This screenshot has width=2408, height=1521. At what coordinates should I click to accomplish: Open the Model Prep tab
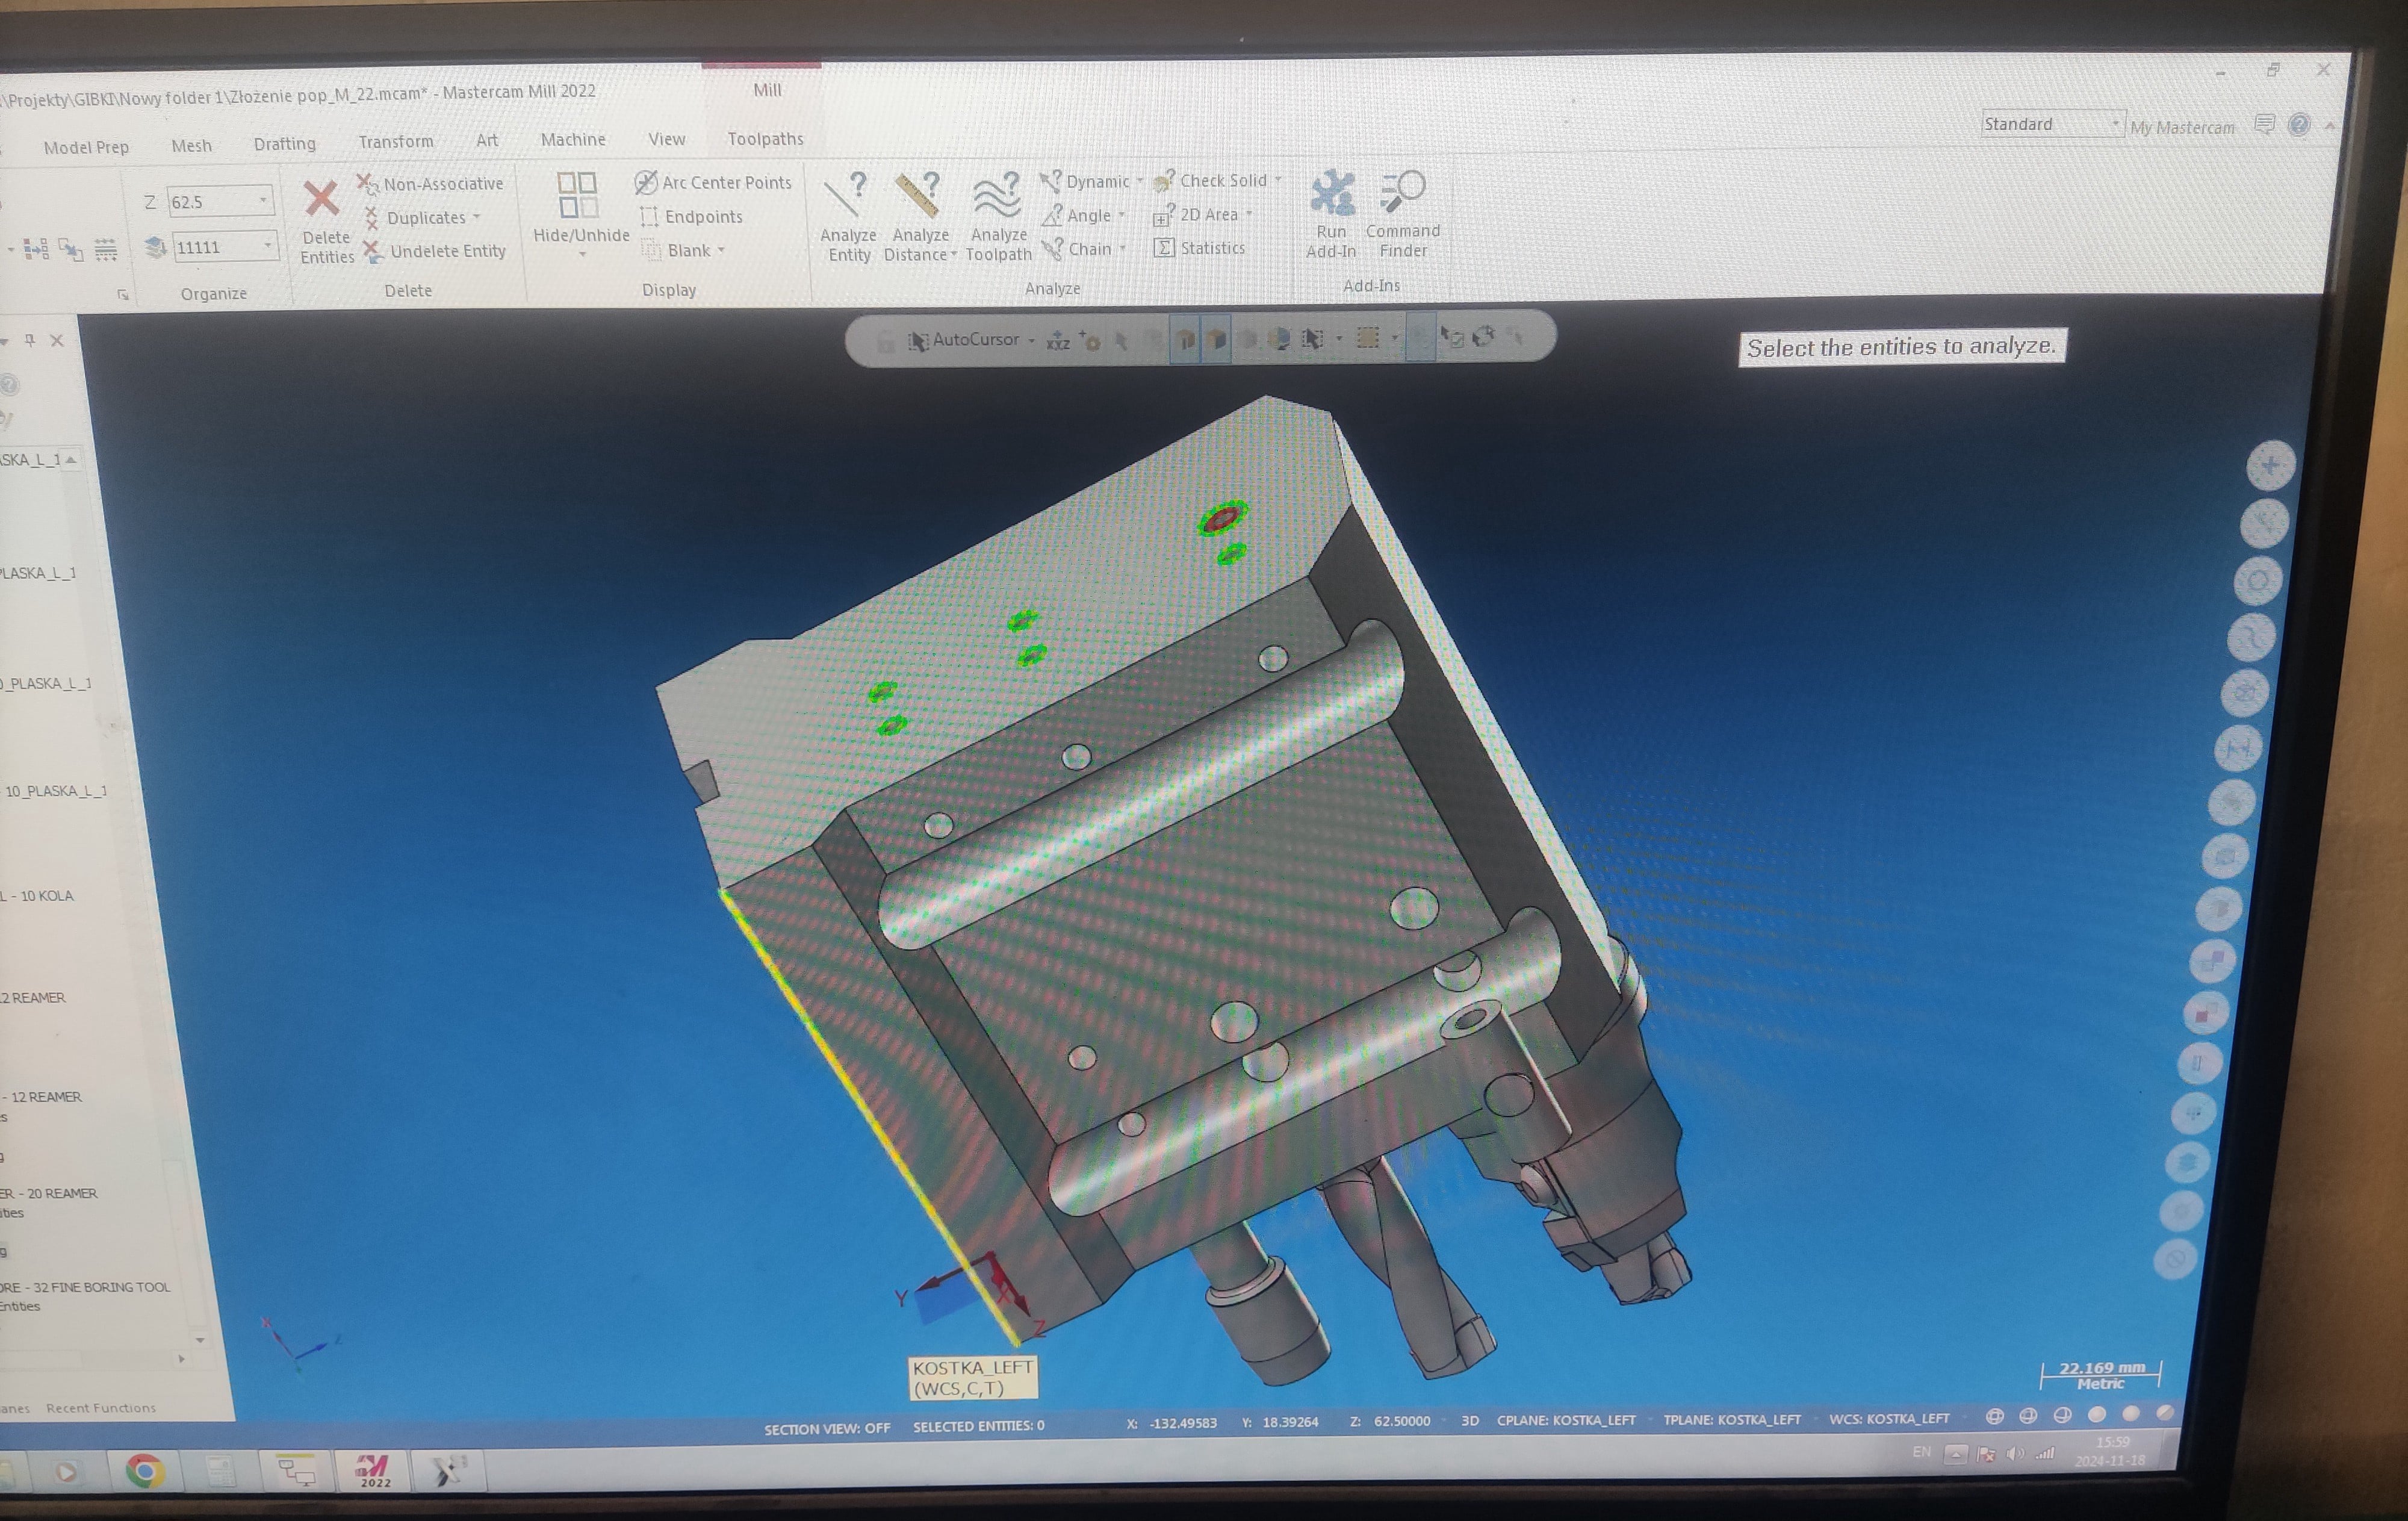point(86,147)
